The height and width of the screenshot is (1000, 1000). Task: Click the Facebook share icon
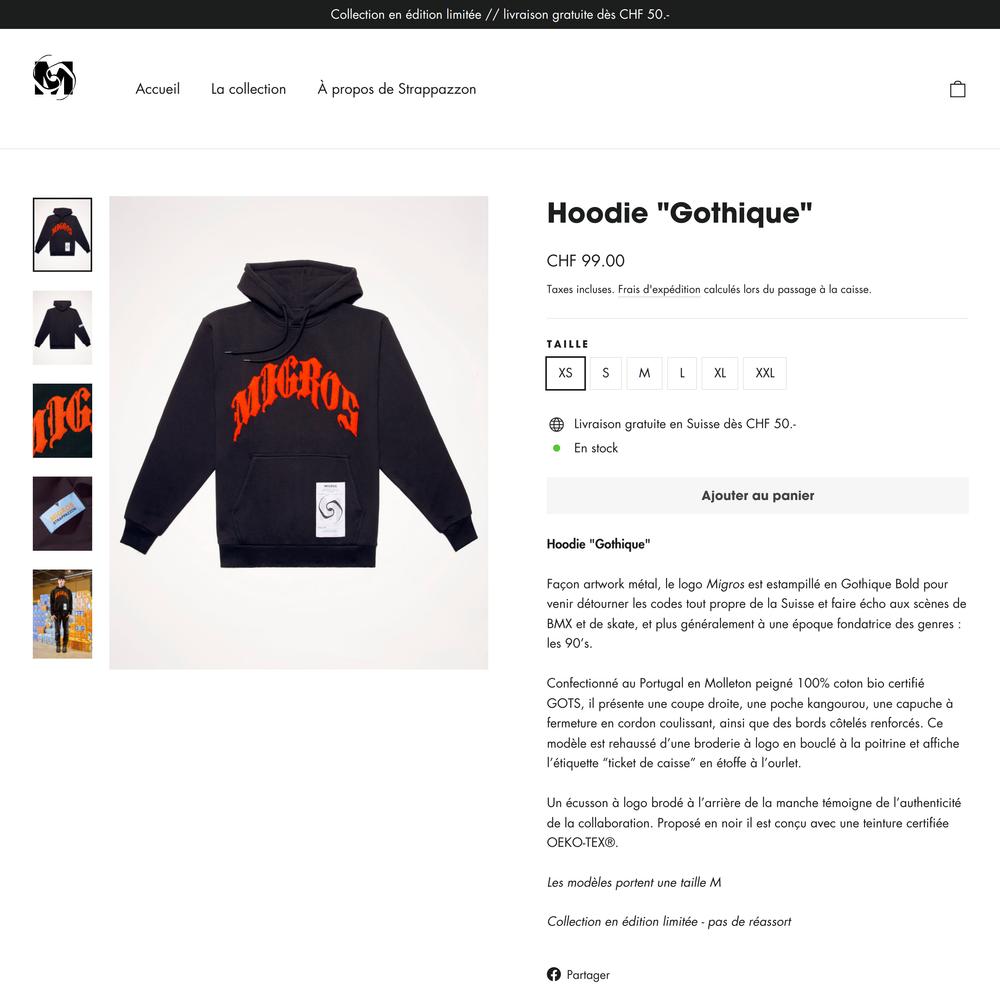[554, 974]
